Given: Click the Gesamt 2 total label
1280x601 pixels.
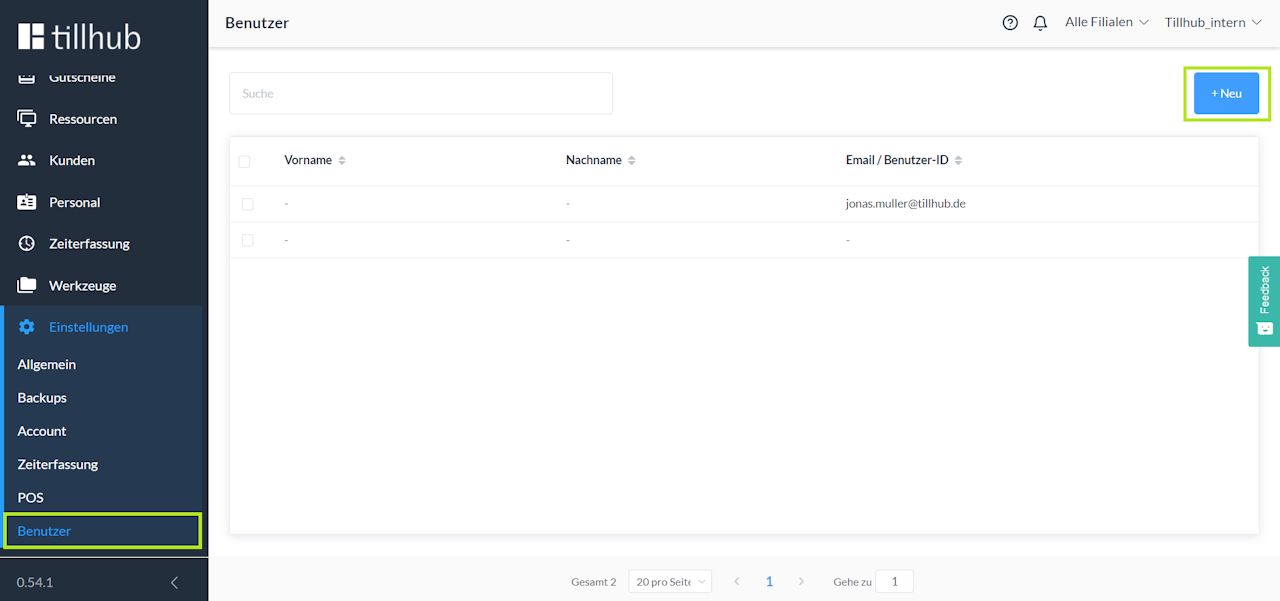Looking at the screenshot, I should pos(594,582).
